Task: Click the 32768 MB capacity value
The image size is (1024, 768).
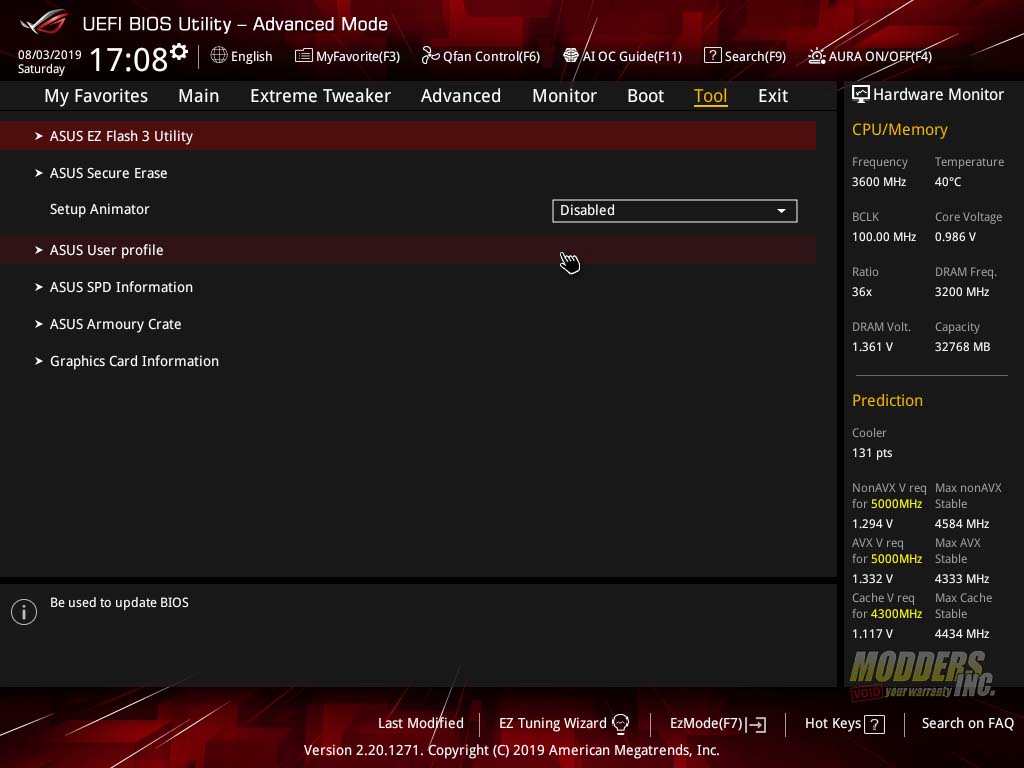Action: pyautogui.click(x=963, y=347)
